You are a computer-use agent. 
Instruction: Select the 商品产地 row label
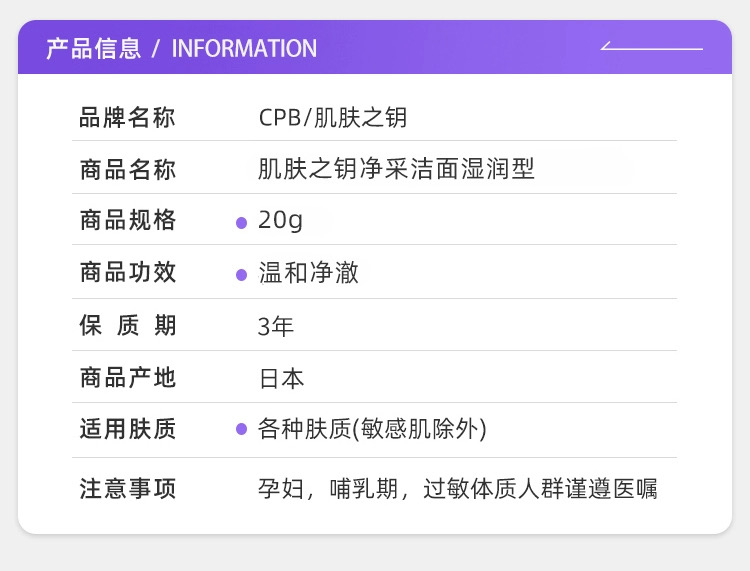(127, 377)
